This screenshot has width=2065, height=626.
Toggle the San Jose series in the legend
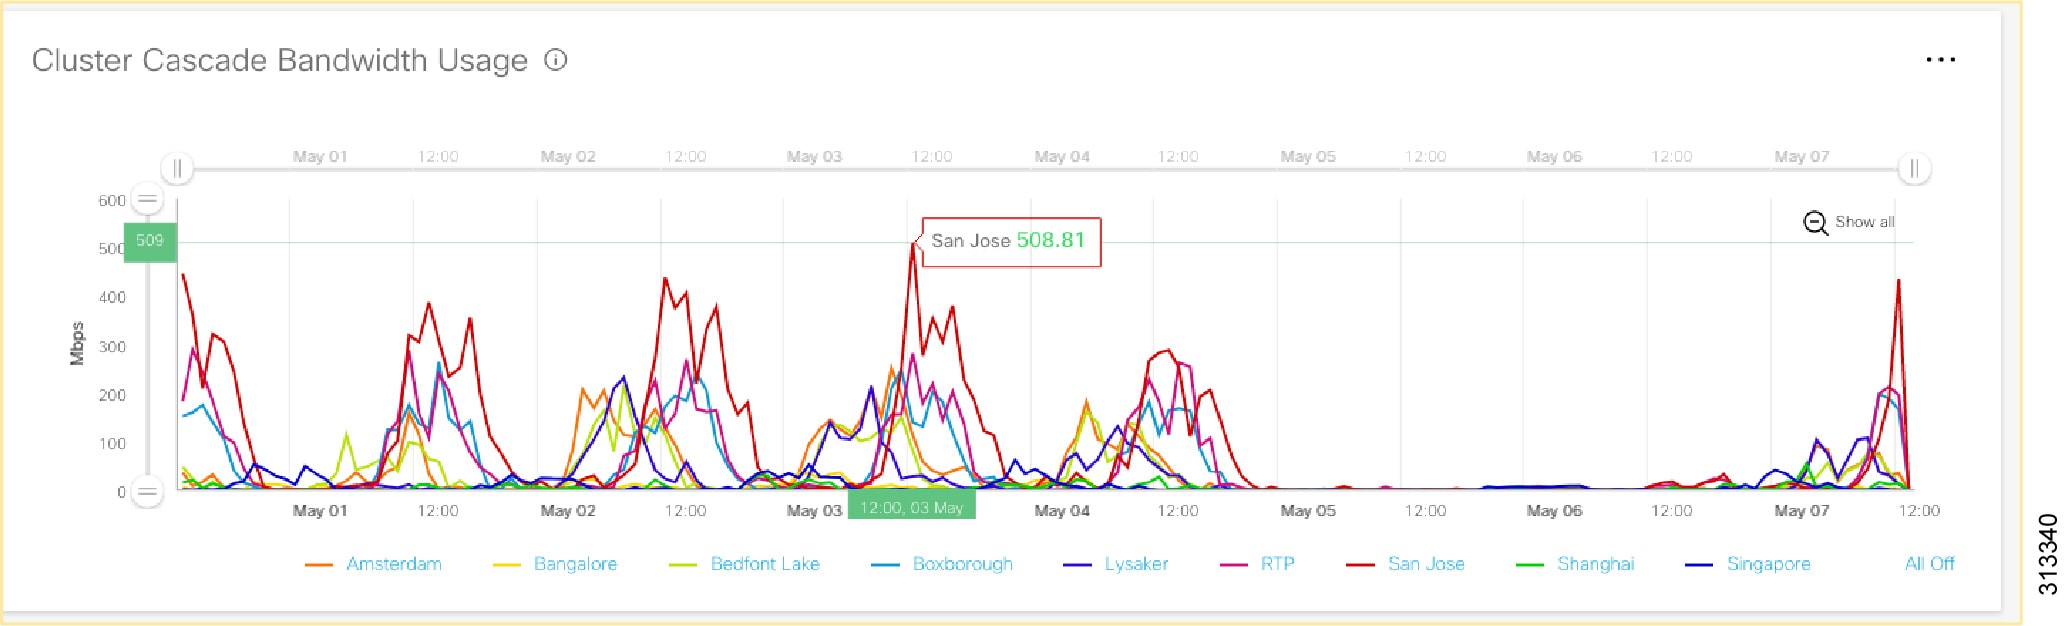click(1405, 564)
